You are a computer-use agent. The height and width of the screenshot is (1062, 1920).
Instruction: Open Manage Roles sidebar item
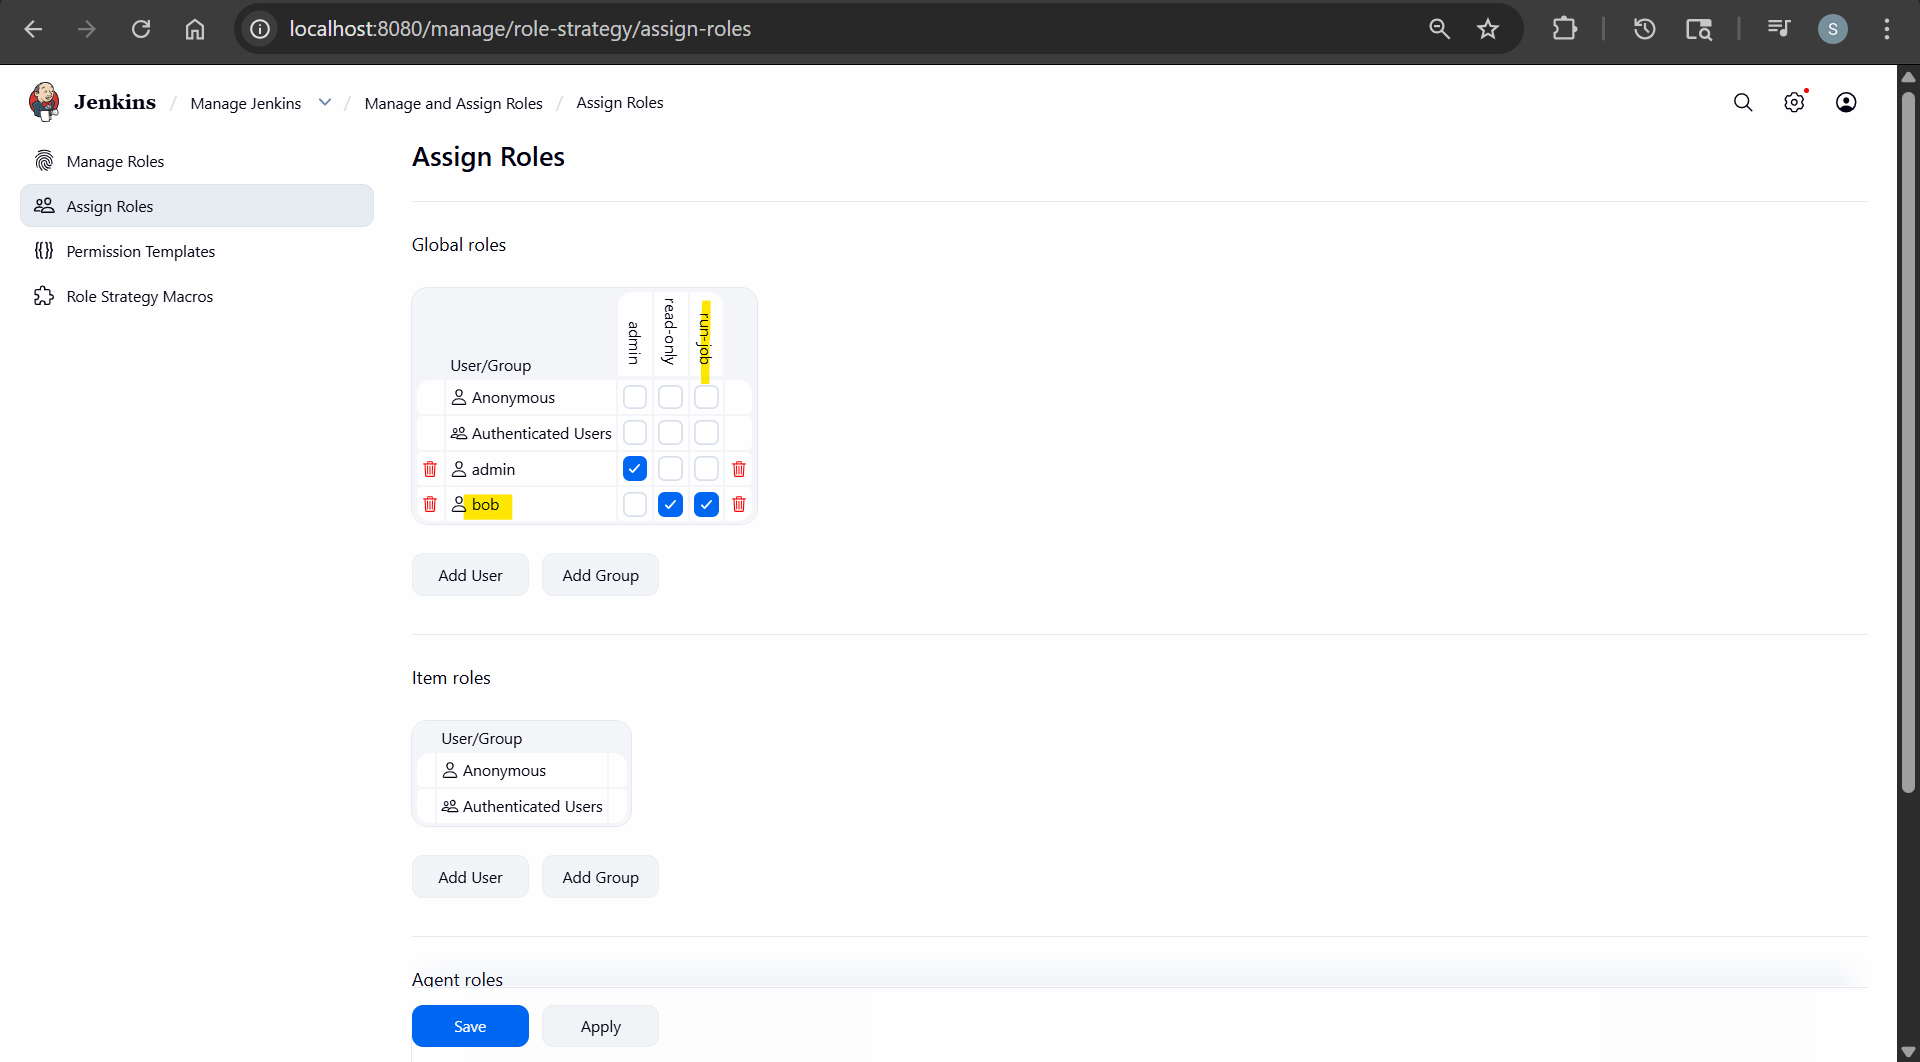point(197,161)
